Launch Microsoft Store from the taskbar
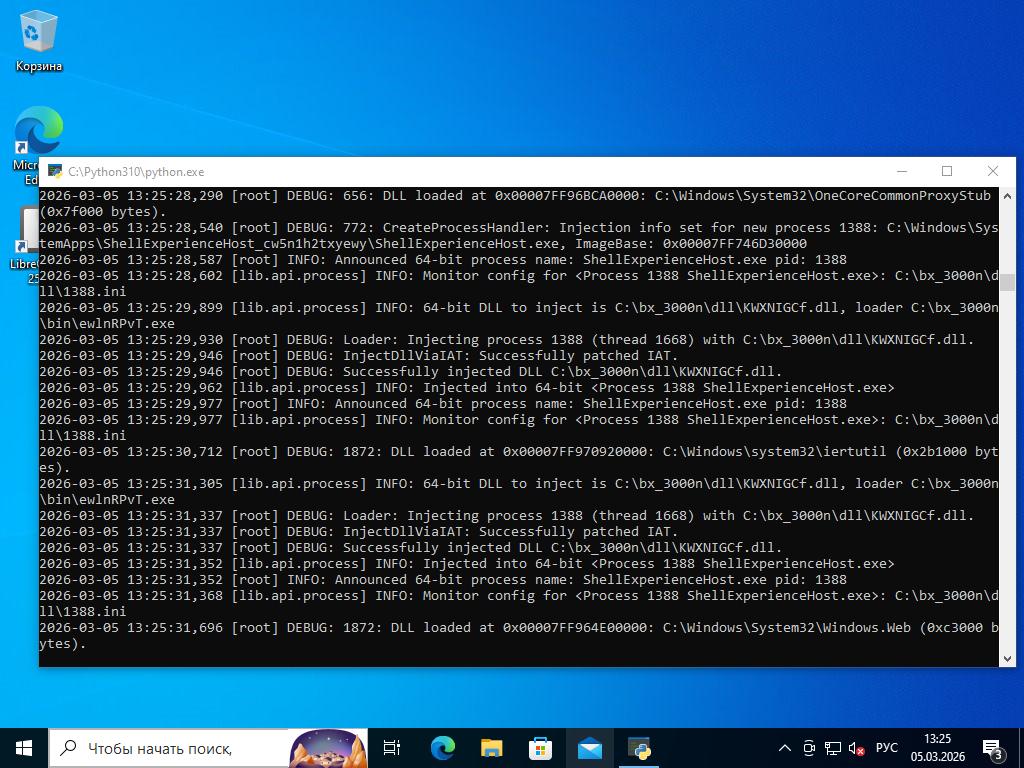This screenshot has height=768, width=1024. coord(540,747)
